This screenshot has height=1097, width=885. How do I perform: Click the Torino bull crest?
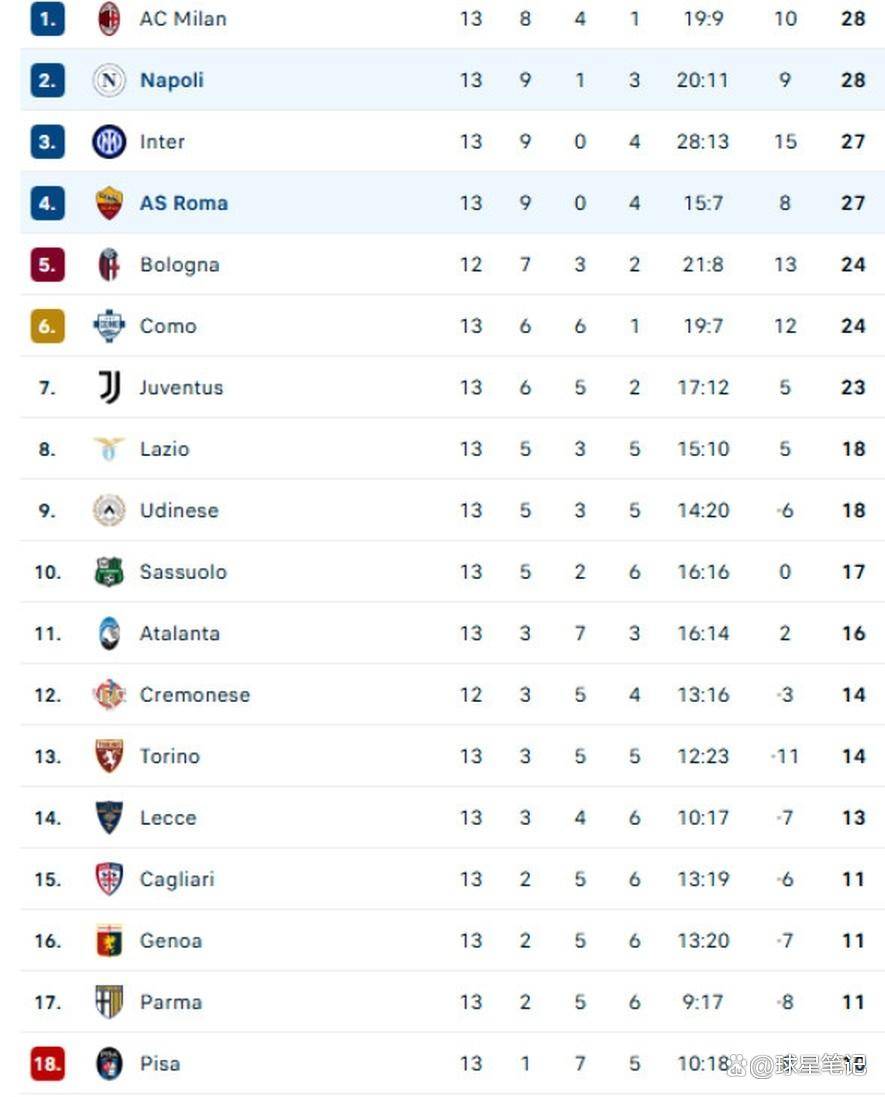click(x=109, y=756)
